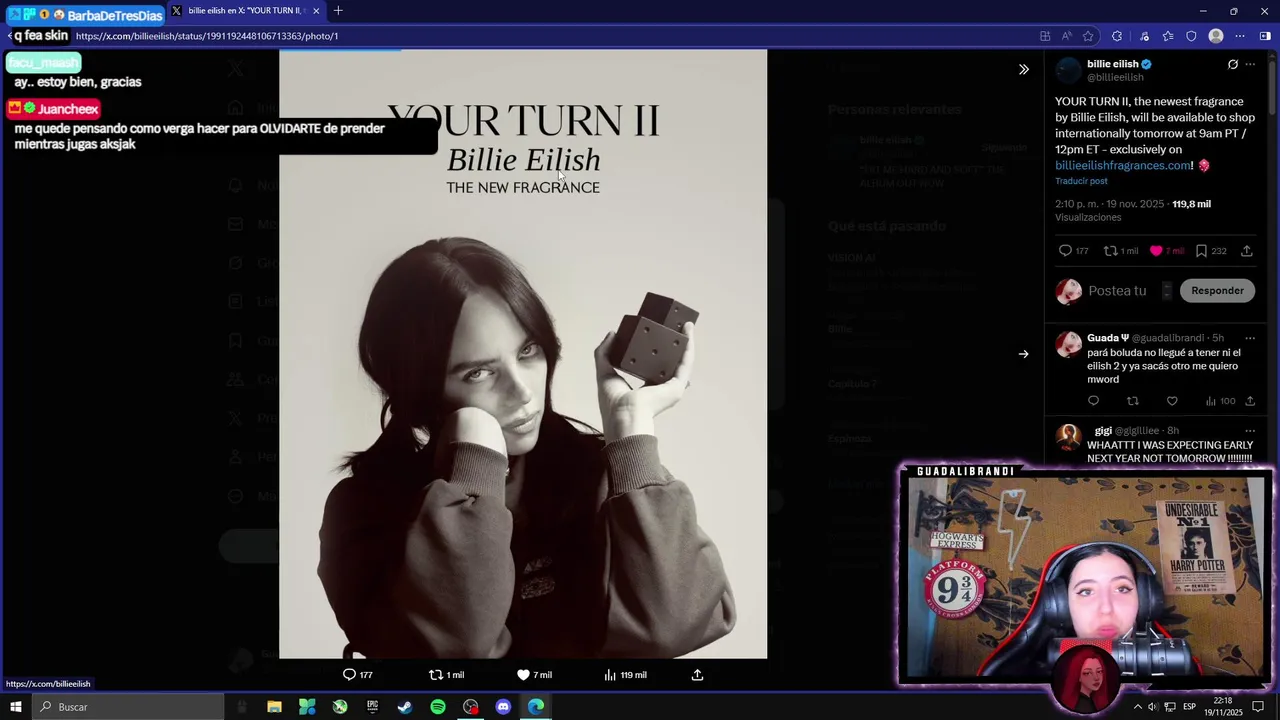The image size is (1280, 720).
Task: Open Discord from taskbar
Action: point(503,707)
